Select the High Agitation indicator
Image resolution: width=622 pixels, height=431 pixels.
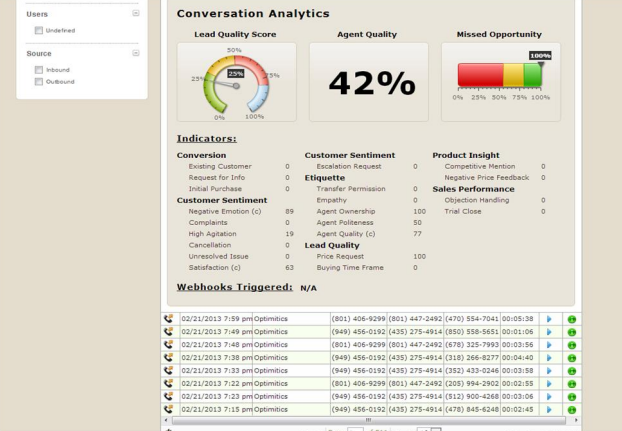click(x=212, y=234)
